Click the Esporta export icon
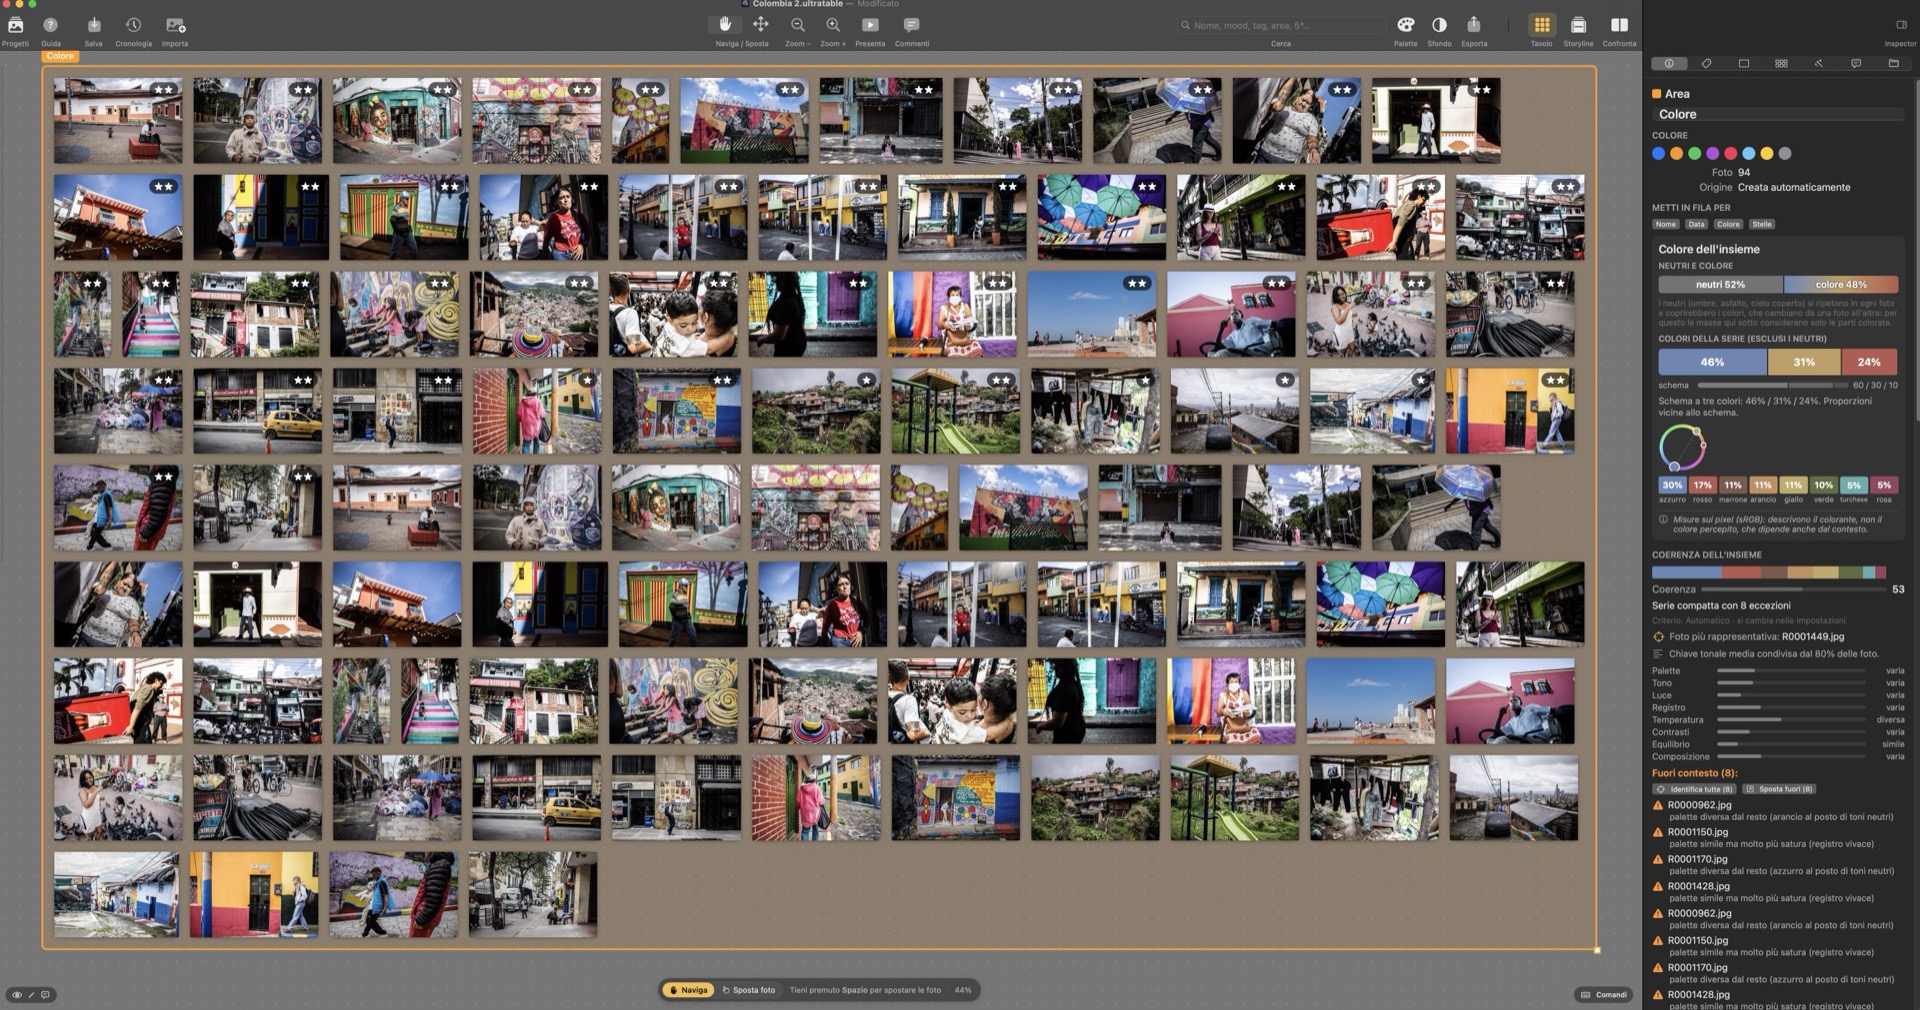The height and width of the screenshot is (1010, 1920). tap(1474, 25)
